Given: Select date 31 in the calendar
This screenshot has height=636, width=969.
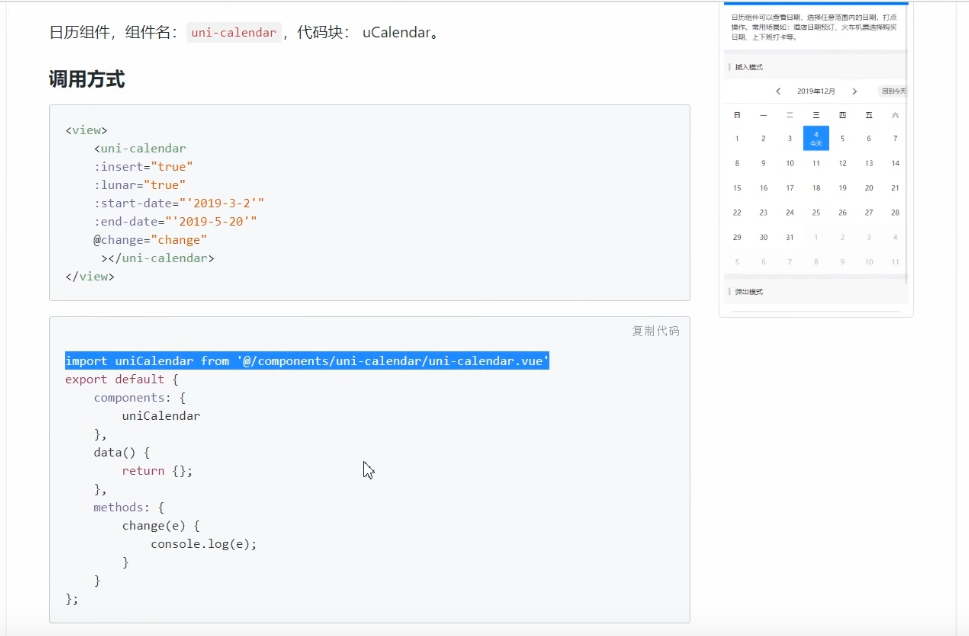Looking at the screenshot, I should pos(790,237).
